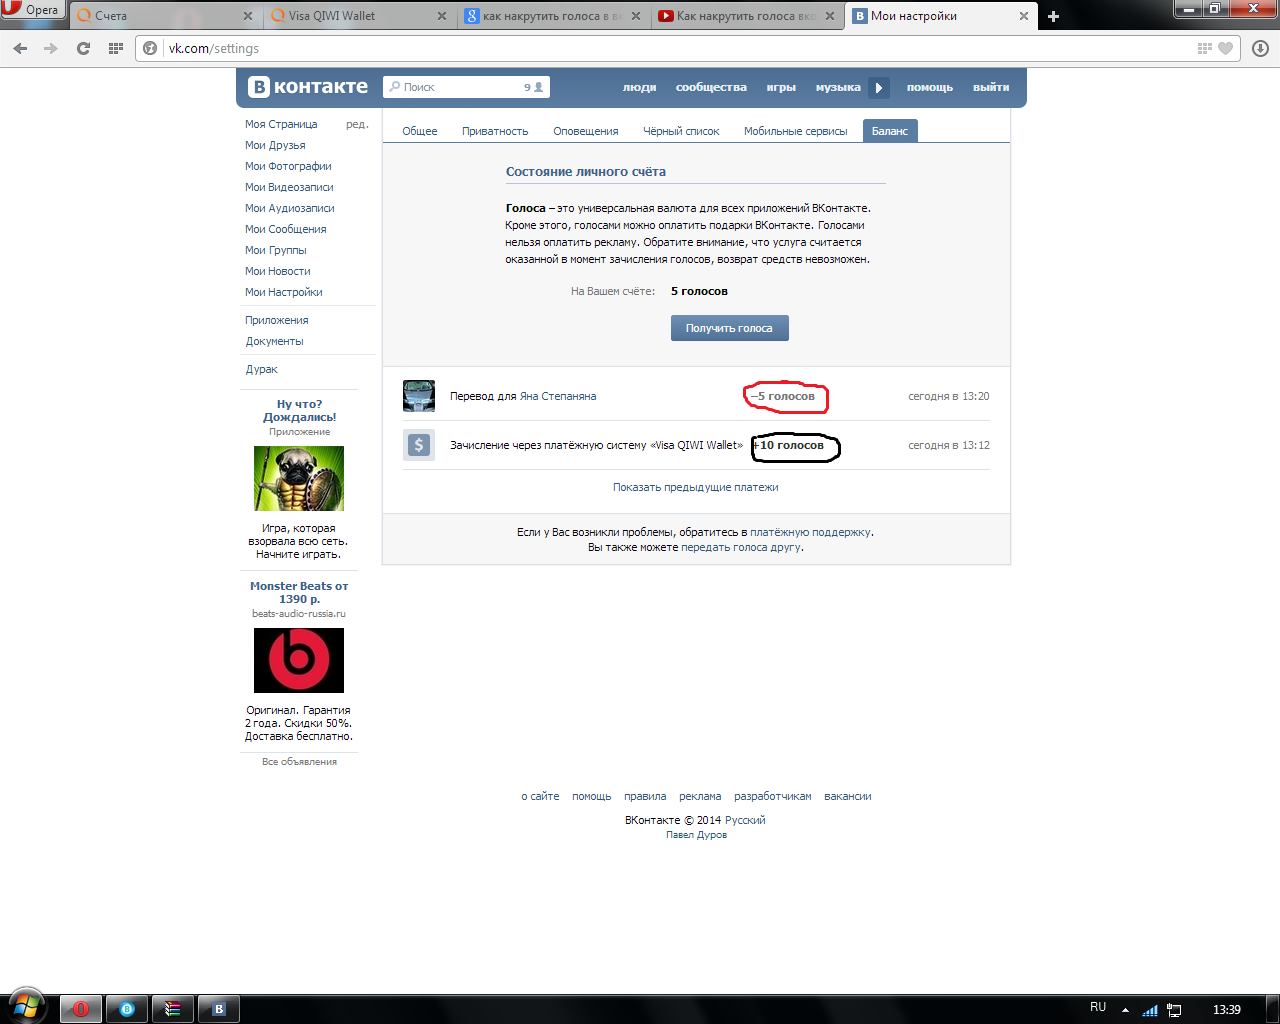Open the Opera menu button

pyautogui.click(x=33, y=10)
